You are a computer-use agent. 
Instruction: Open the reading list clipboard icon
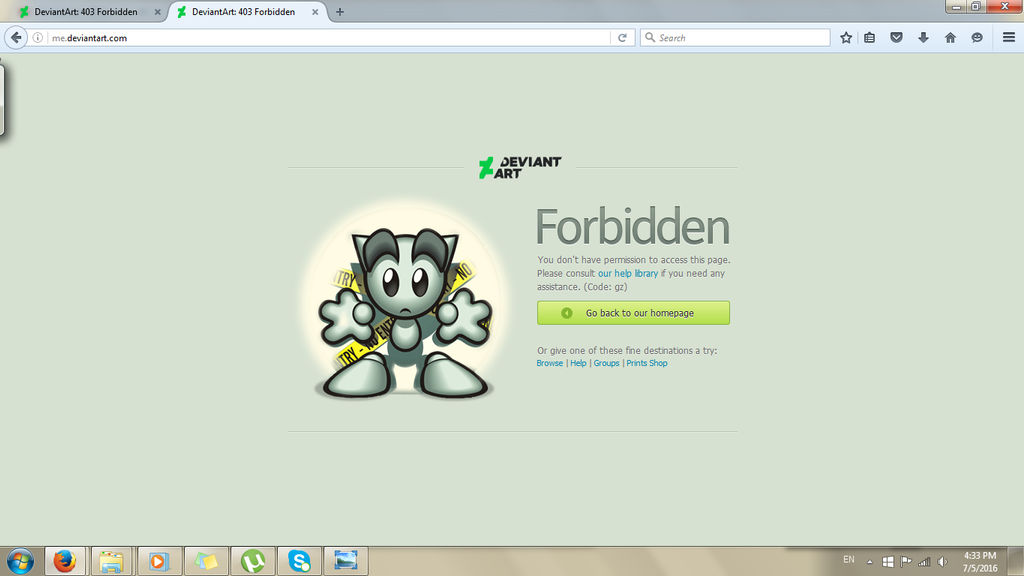[868, 37]
